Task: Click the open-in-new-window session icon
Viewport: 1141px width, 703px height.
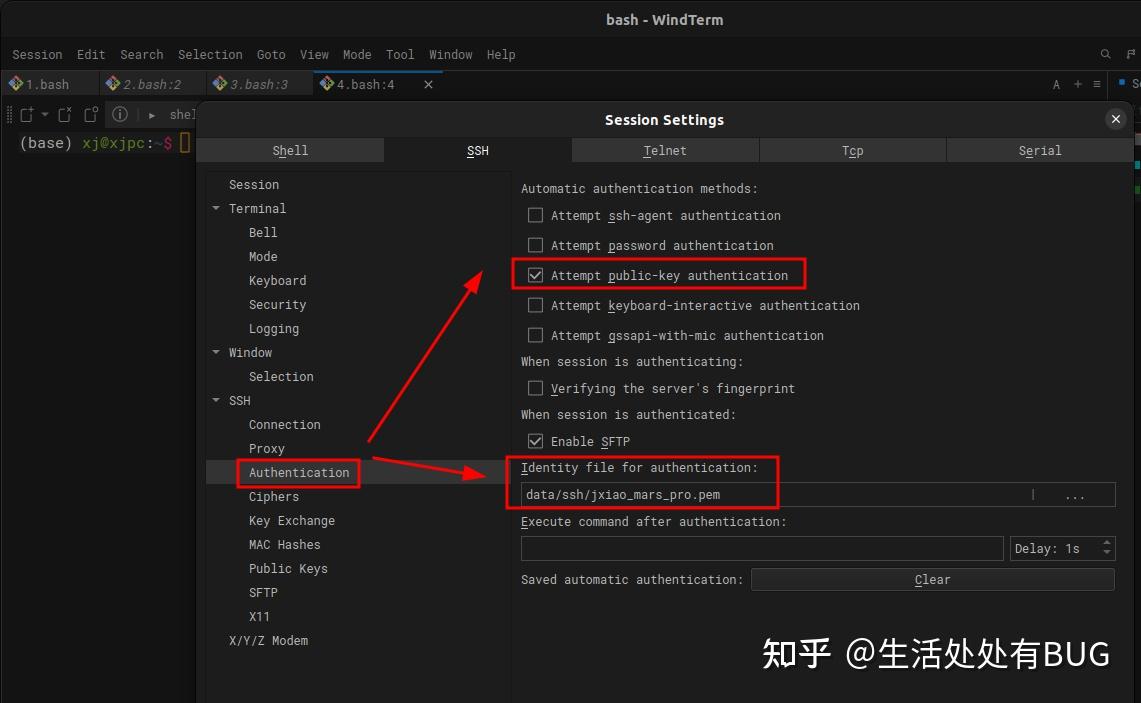Action: tap(90, 114)
